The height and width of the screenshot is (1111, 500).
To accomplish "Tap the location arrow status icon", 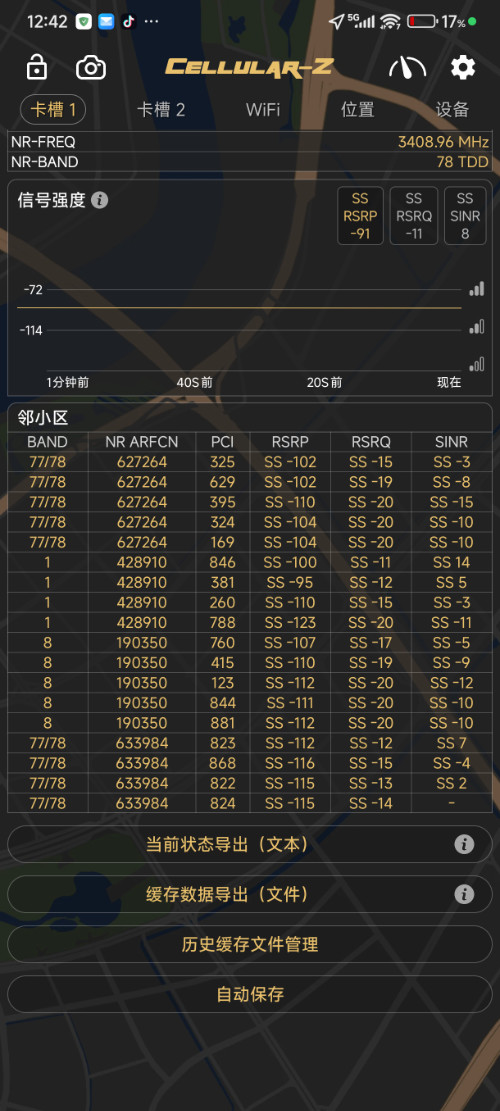I will [336, 21].
